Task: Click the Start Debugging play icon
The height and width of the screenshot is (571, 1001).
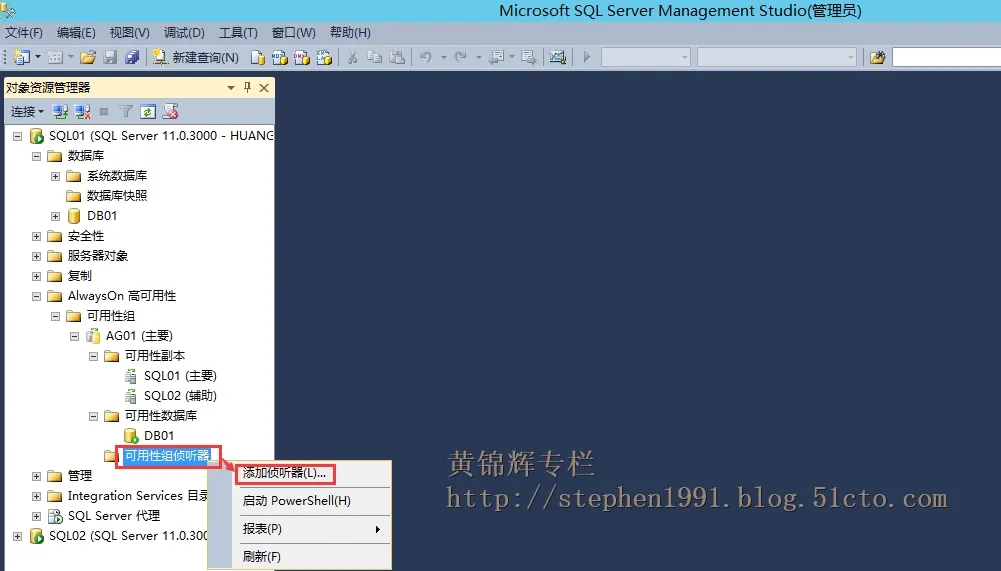Action: (587, 57)
